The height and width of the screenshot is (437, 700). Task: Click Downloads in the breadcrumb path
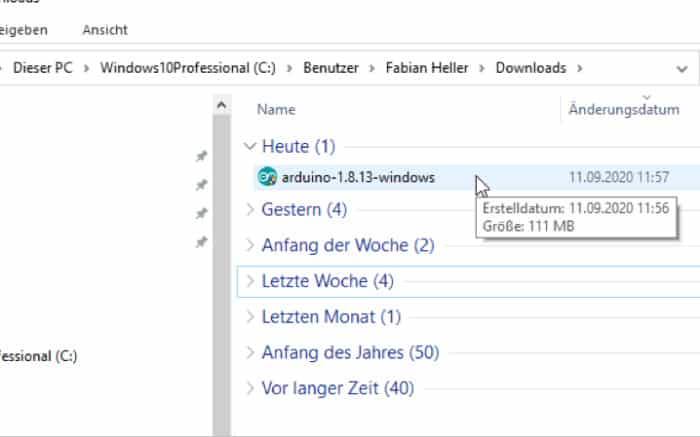coord(531,68)
